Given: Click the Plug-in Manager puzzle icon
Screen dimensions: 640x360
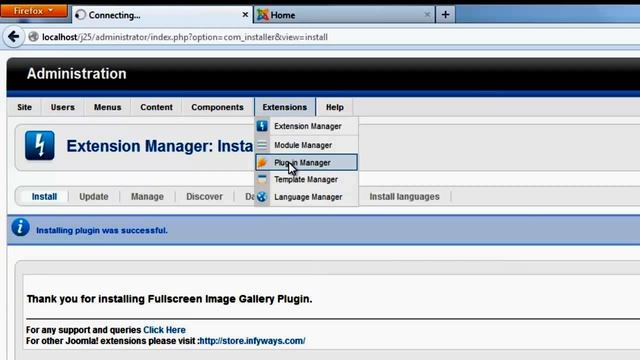Looking at the screenshot, I should (262, 162).
